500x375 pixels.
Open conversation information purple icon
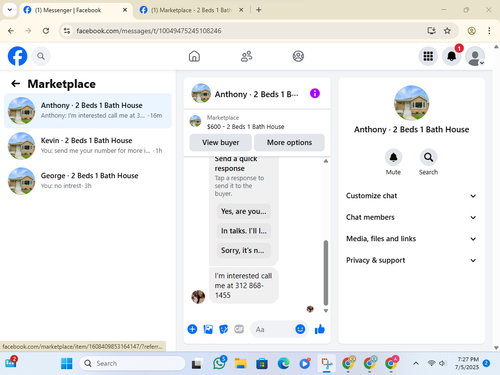click(x=315, y=93)
